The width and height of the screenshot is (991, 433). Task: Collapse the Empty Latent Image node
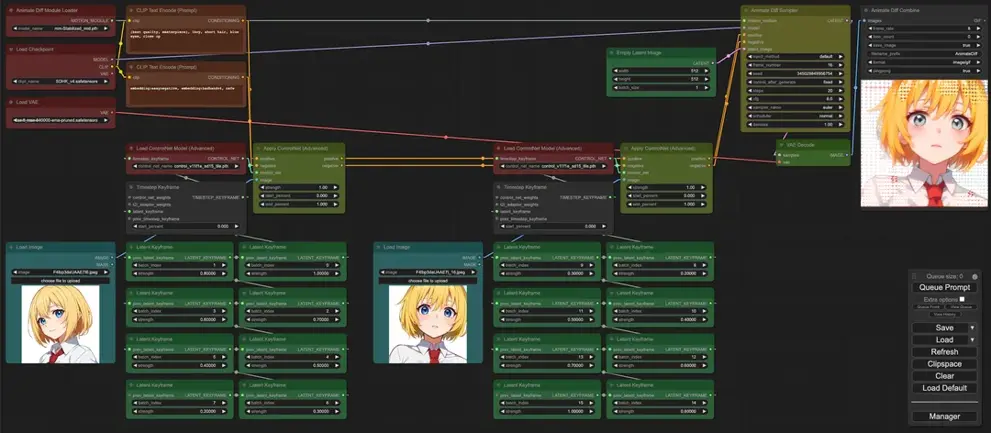point(612,51)
